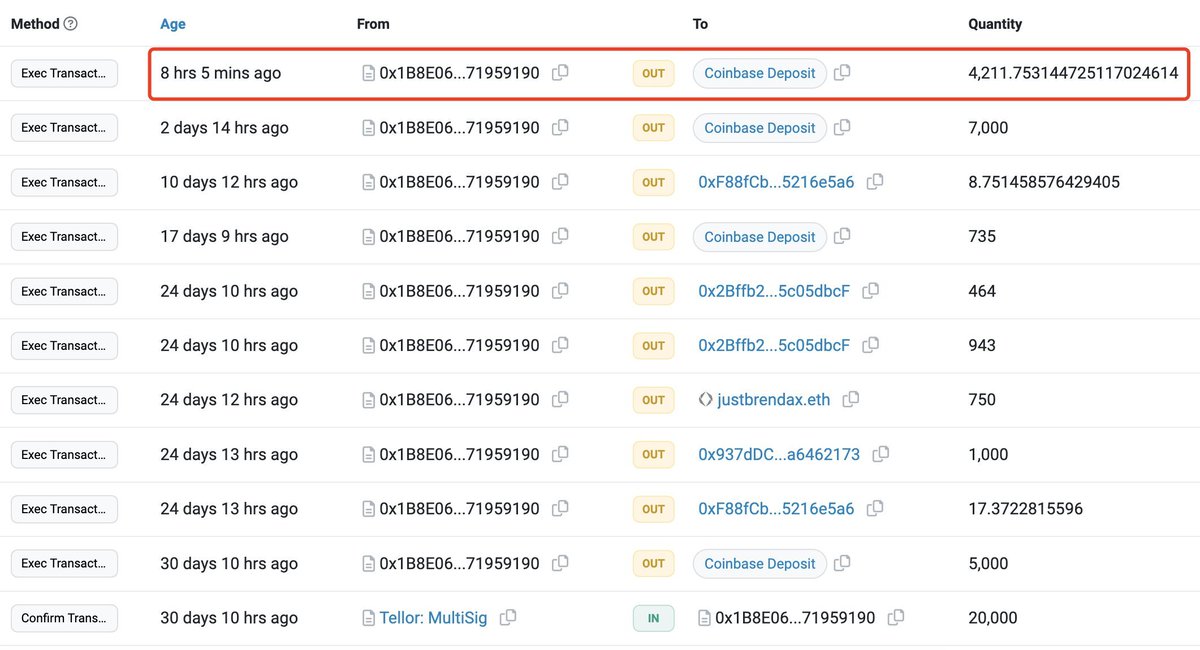Screen dimensions: 1200x650
Task: Copy From address in the 943 quantity row
Action: point(560,346)
